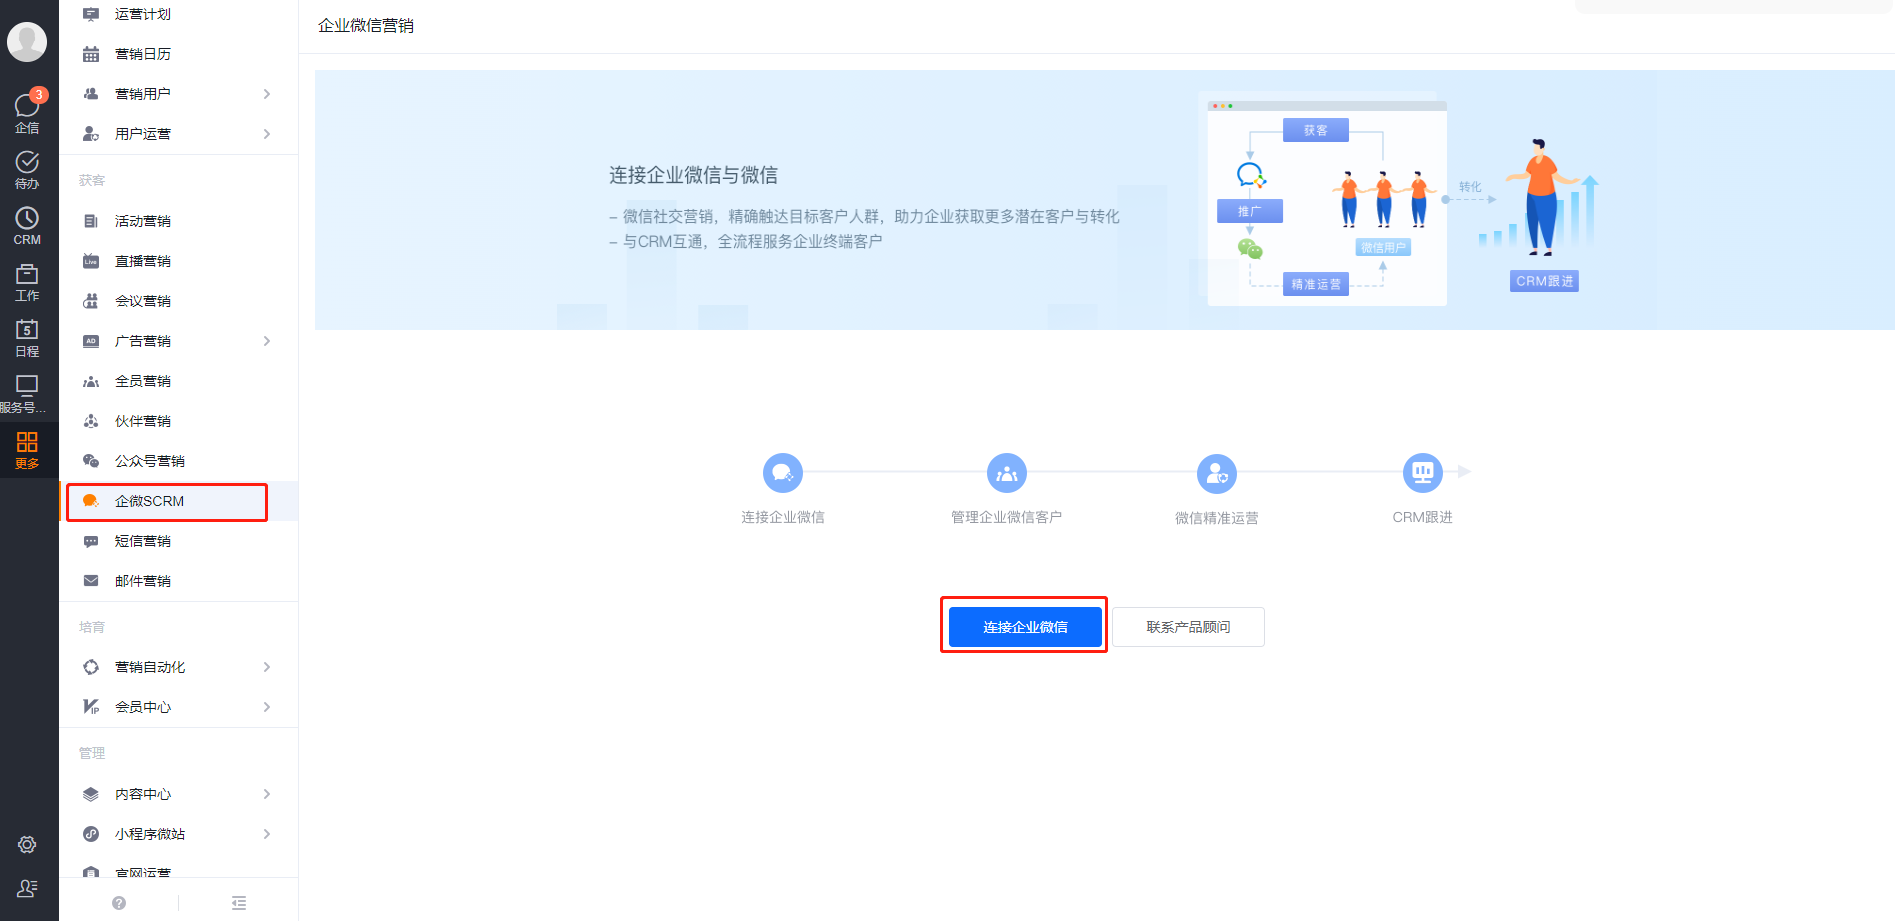Click the 活动营销 icon

pyautogui.click(x=91, y=221)
